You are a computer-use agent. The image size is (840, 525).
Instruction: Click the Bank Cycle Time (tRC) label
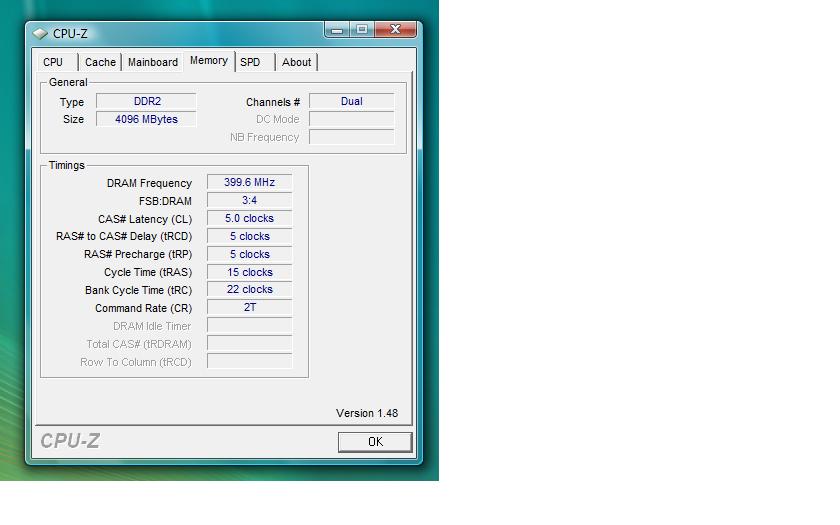coord(138,290)
